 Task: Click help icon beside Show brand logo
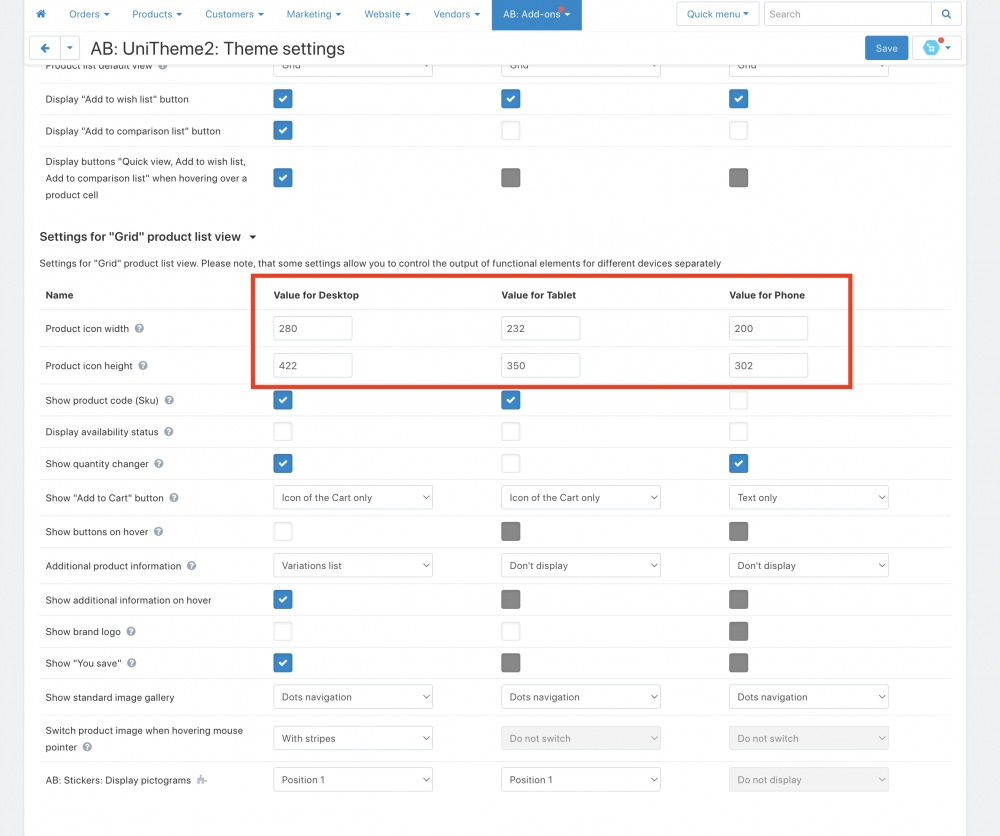point(131,632)
